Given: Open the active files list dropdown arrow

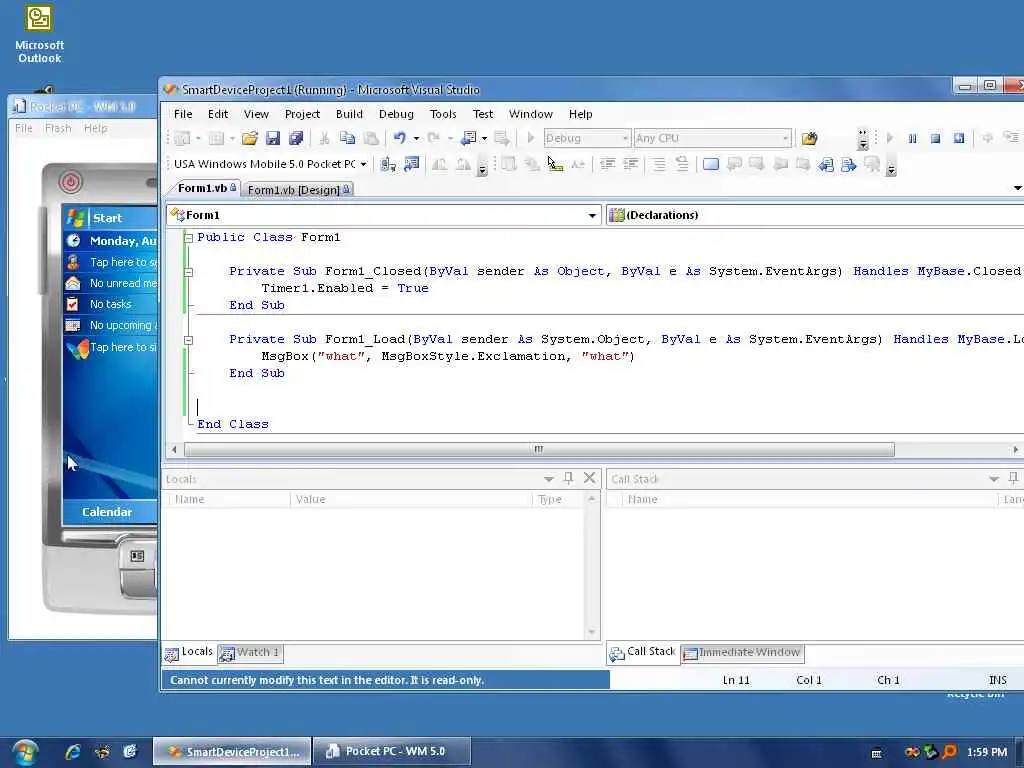Looking at the screenshot, I should (1017, 188).
